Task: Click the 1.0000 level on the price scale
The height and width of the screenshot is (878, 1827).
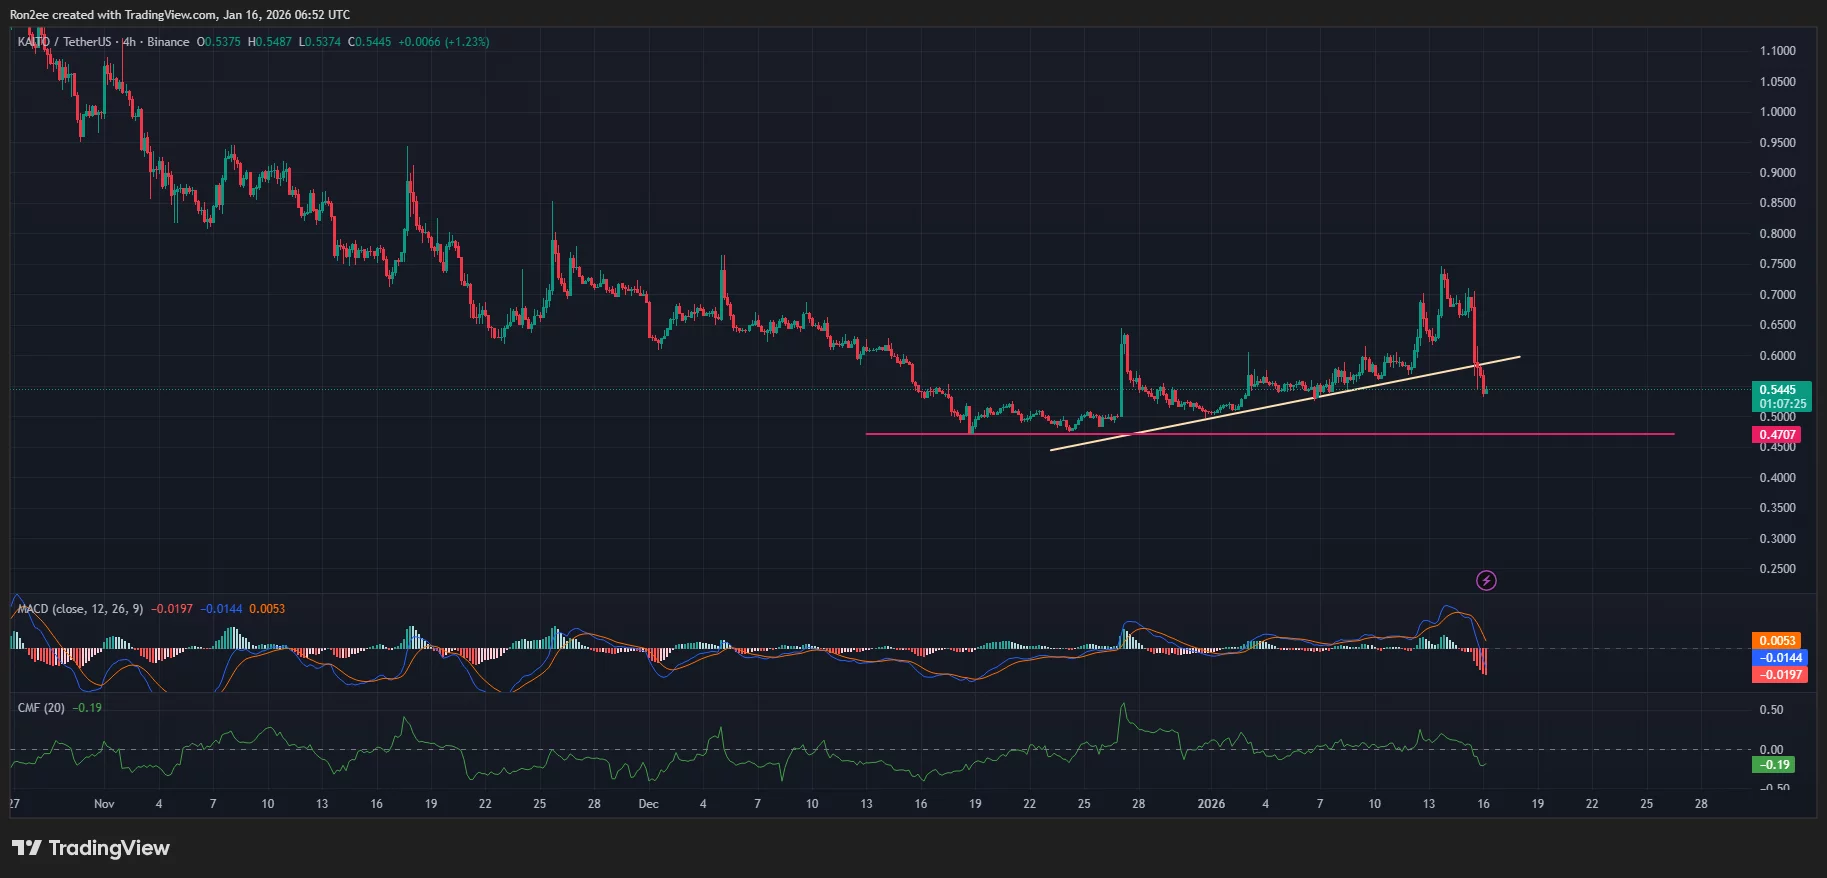Action: coord(1777,112)
